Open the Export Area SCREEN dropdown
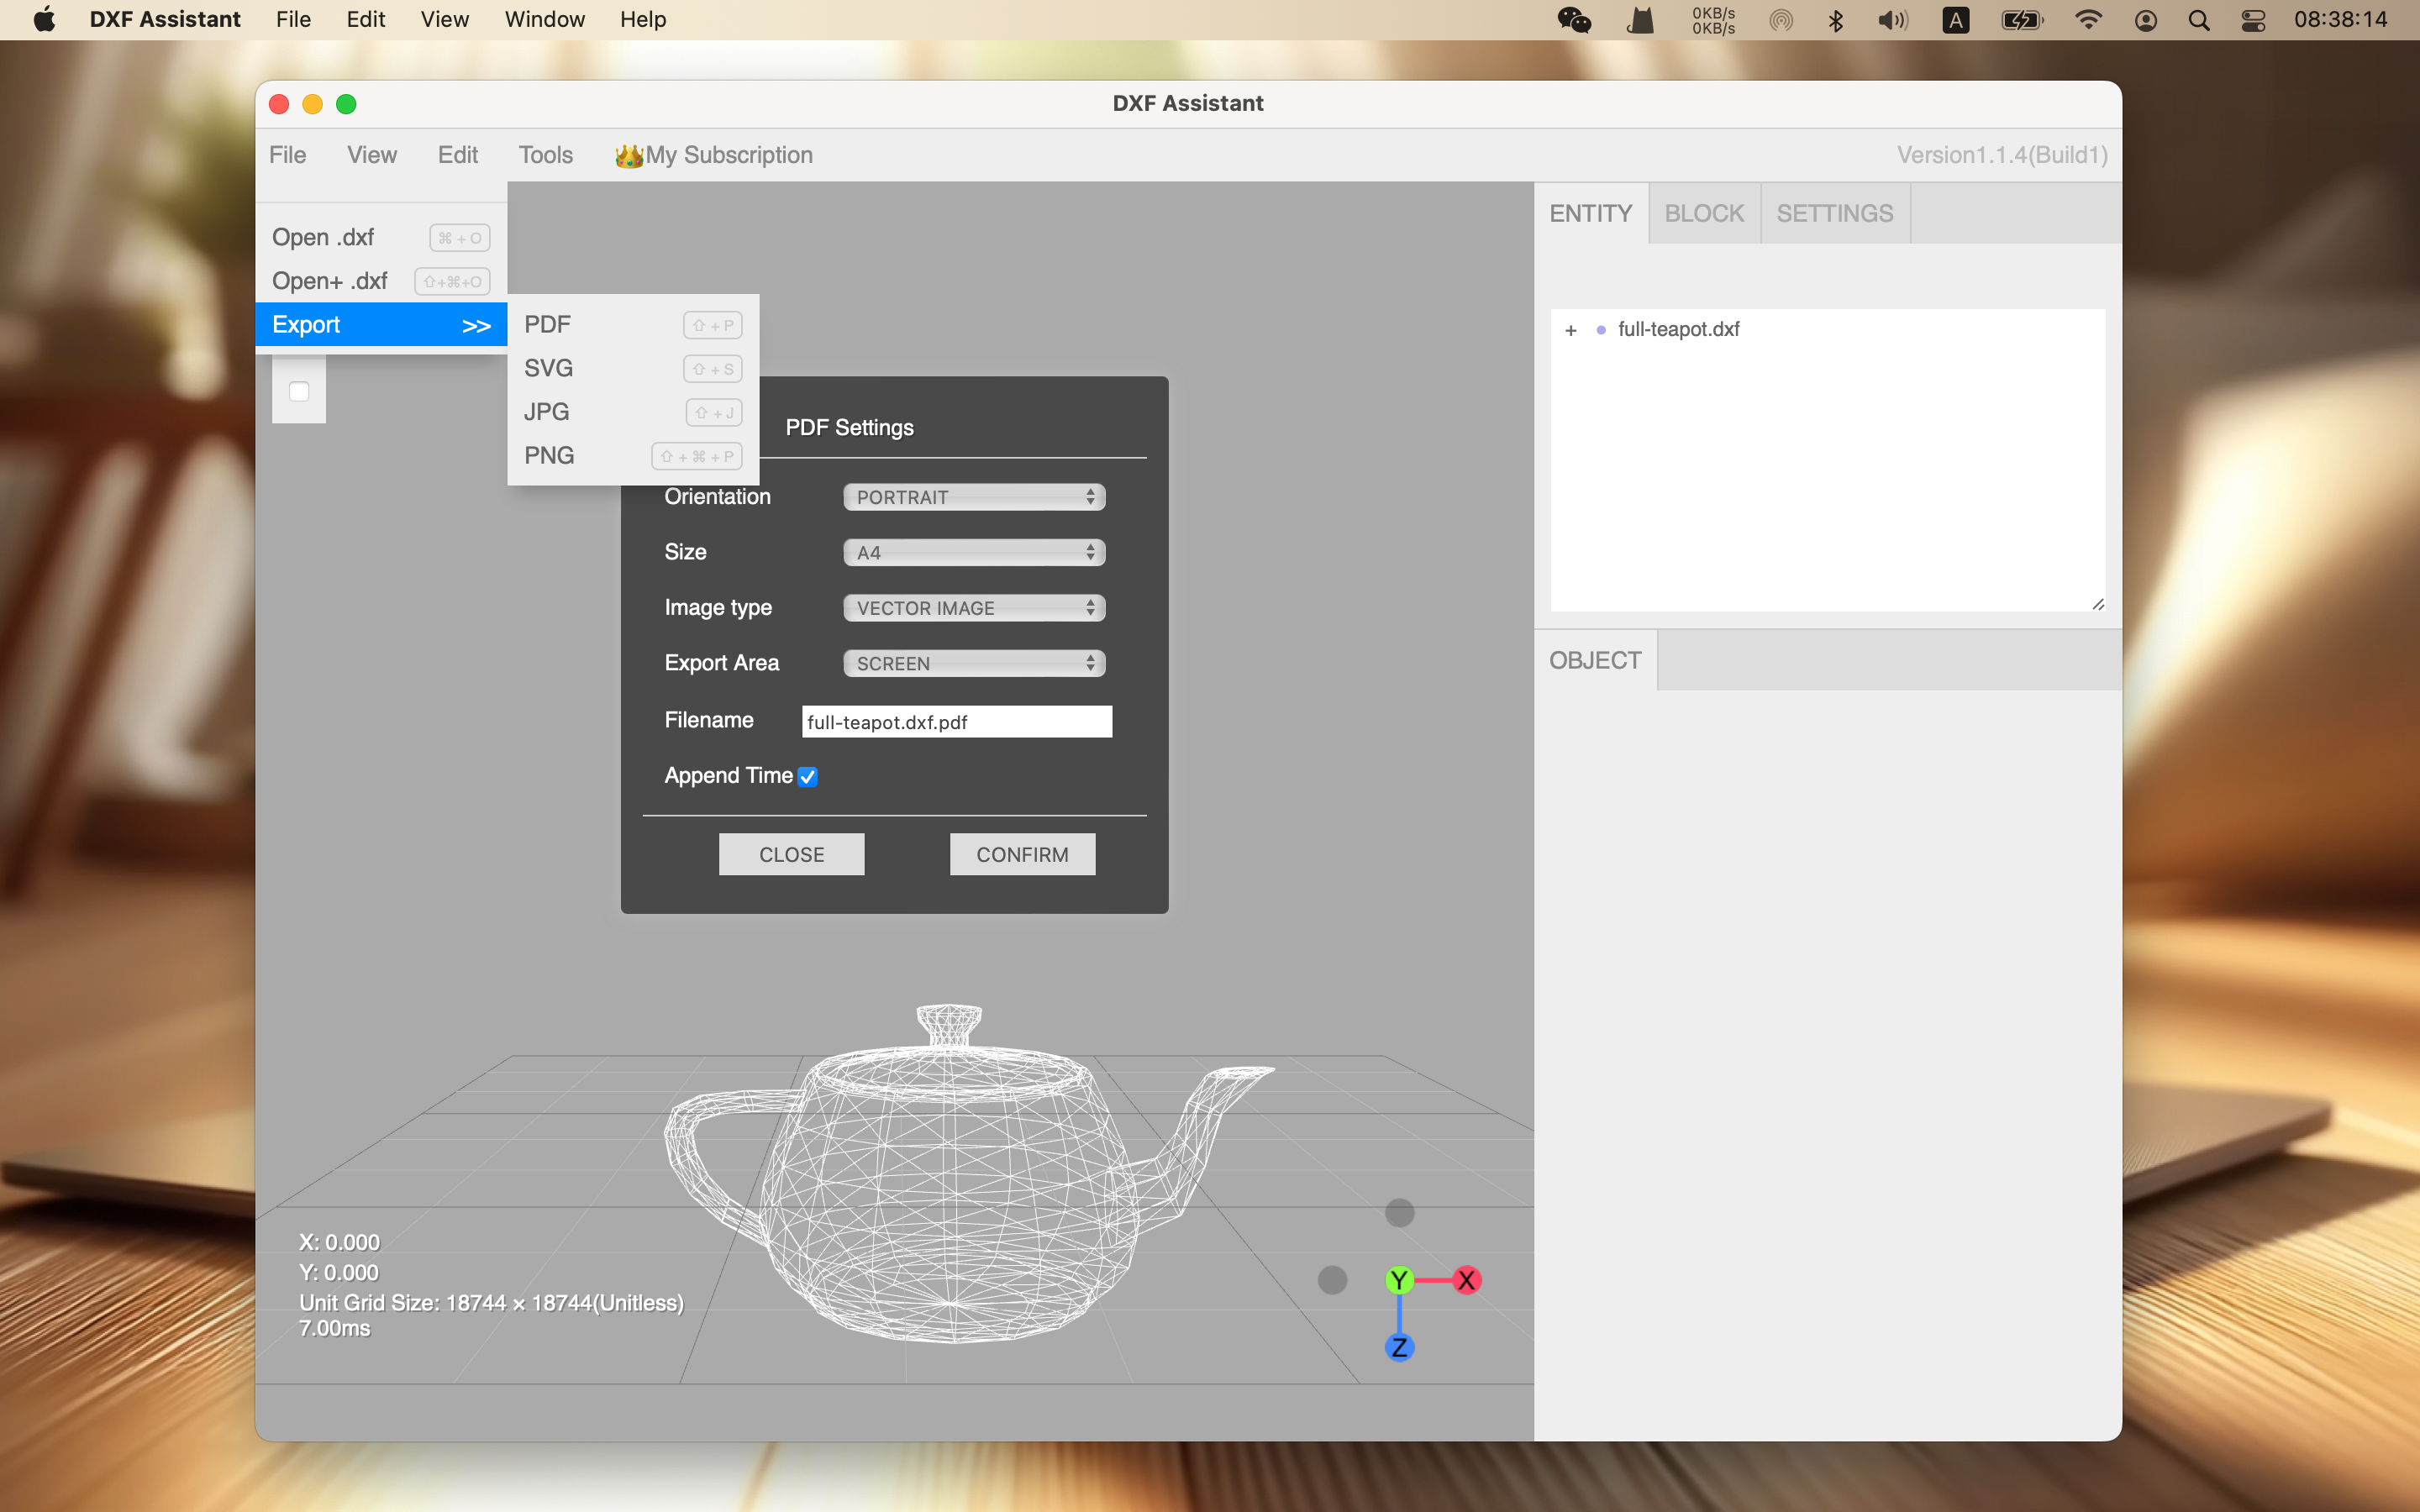Viewport: 2420px width, 1512px height. 974,663
